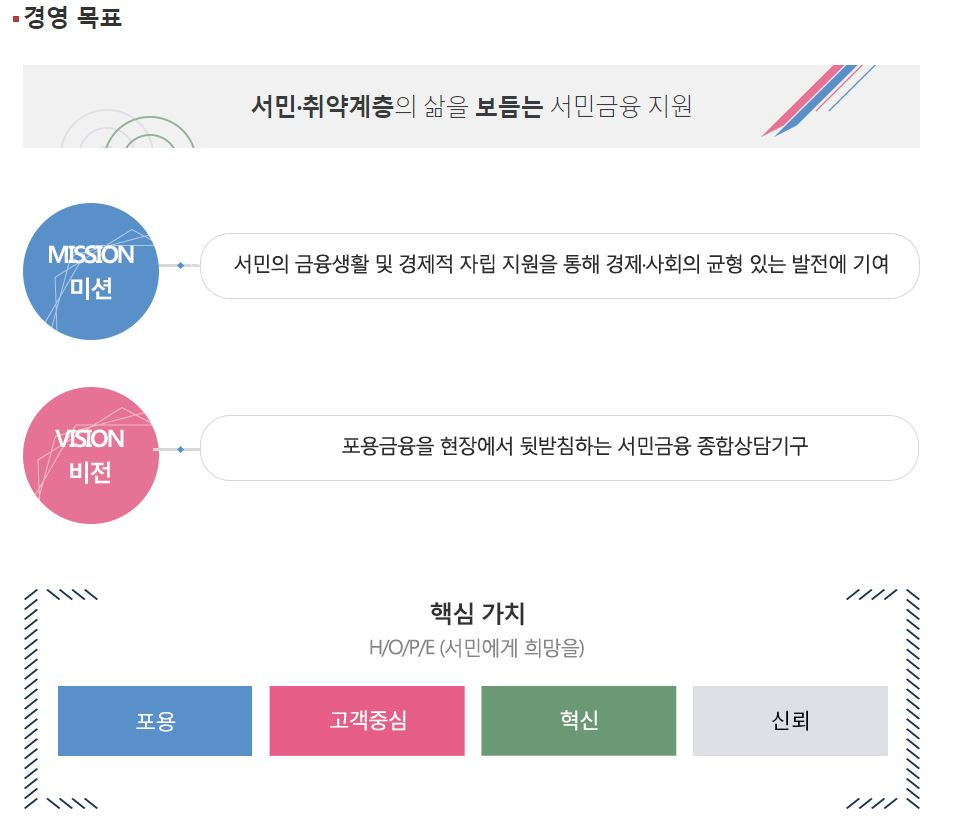Image resolution: width=965 pixels, height=829 pixels.
Task: Click the red square bullet beside 경영 목표
Action: tap(16, 19)
